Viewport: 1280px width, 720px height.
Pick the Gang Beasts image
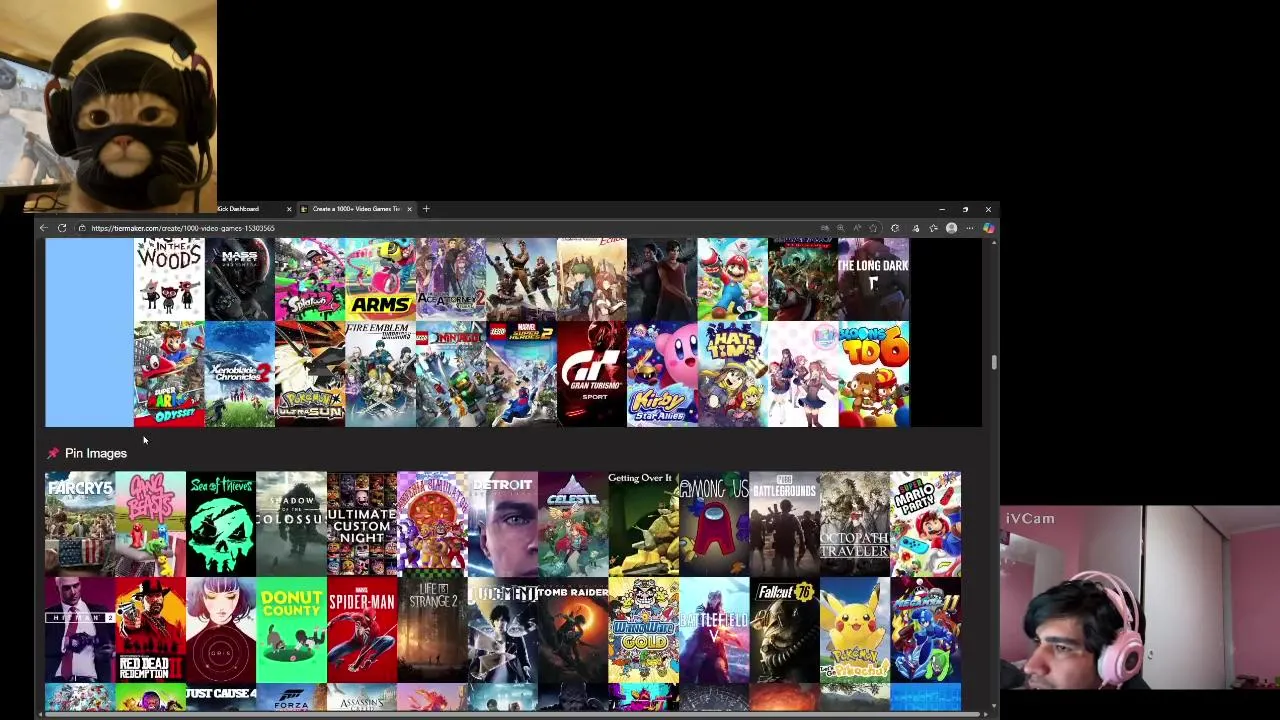[150, 524]
